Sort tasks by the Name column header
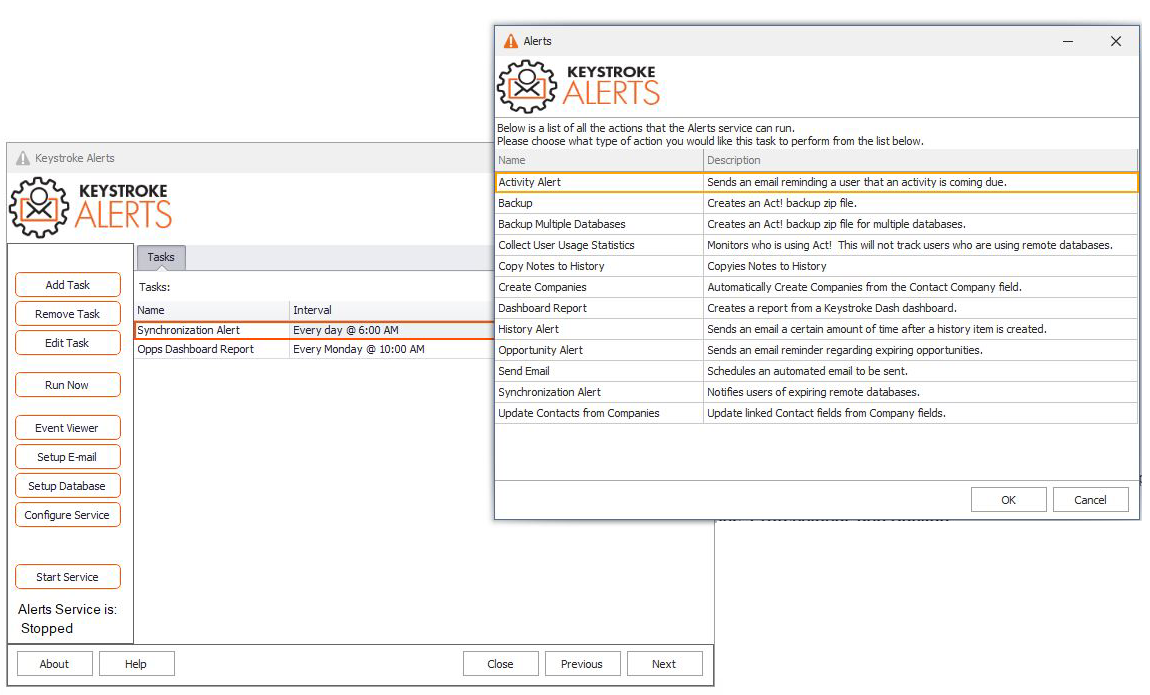The width and height of the screenshot is (1150, 695). coord(213,310)
